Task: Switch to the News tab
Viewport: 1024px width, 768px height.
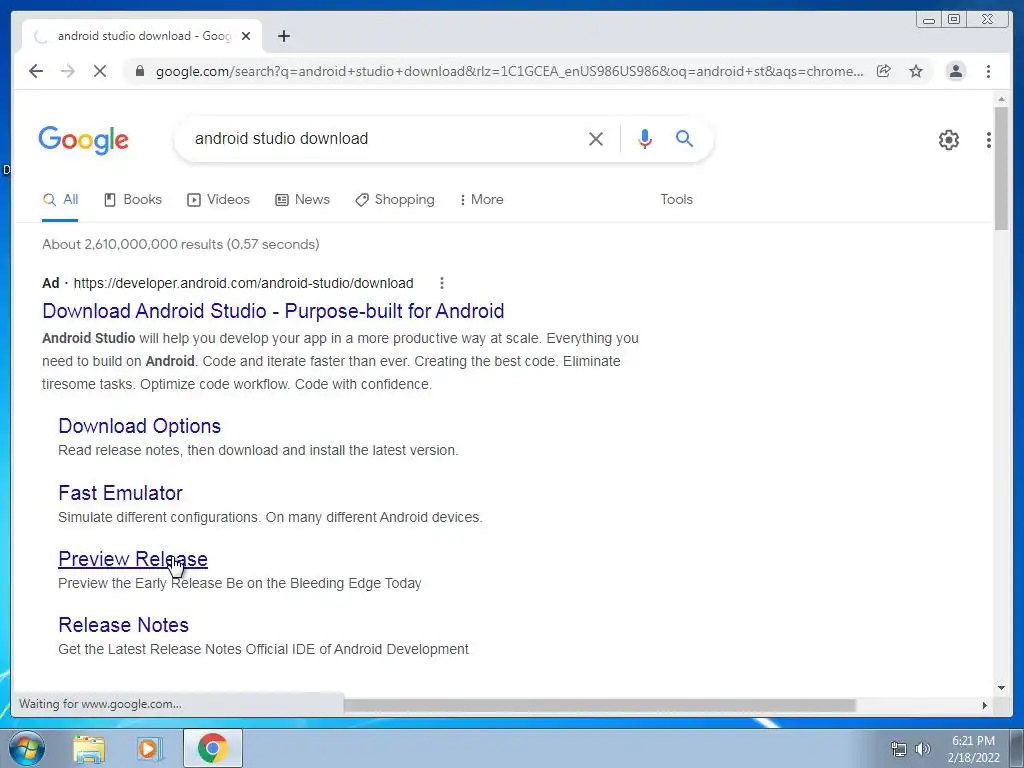Action: pyautogui.click(x=302, y=200)
